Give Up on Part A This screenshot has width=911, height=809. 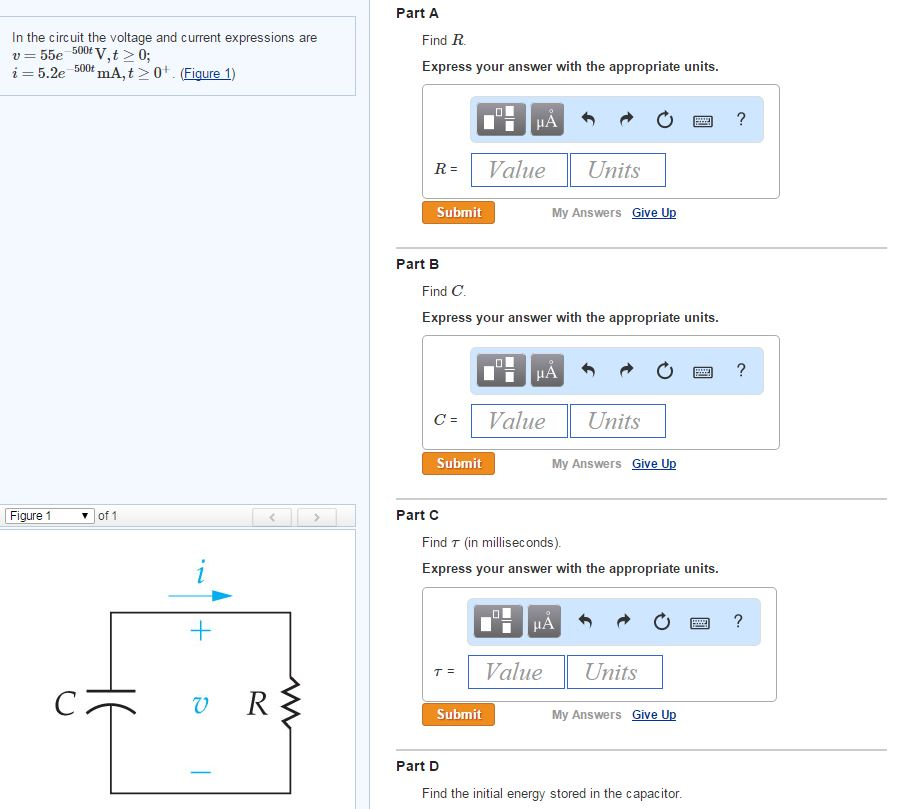tap(654, 212)
